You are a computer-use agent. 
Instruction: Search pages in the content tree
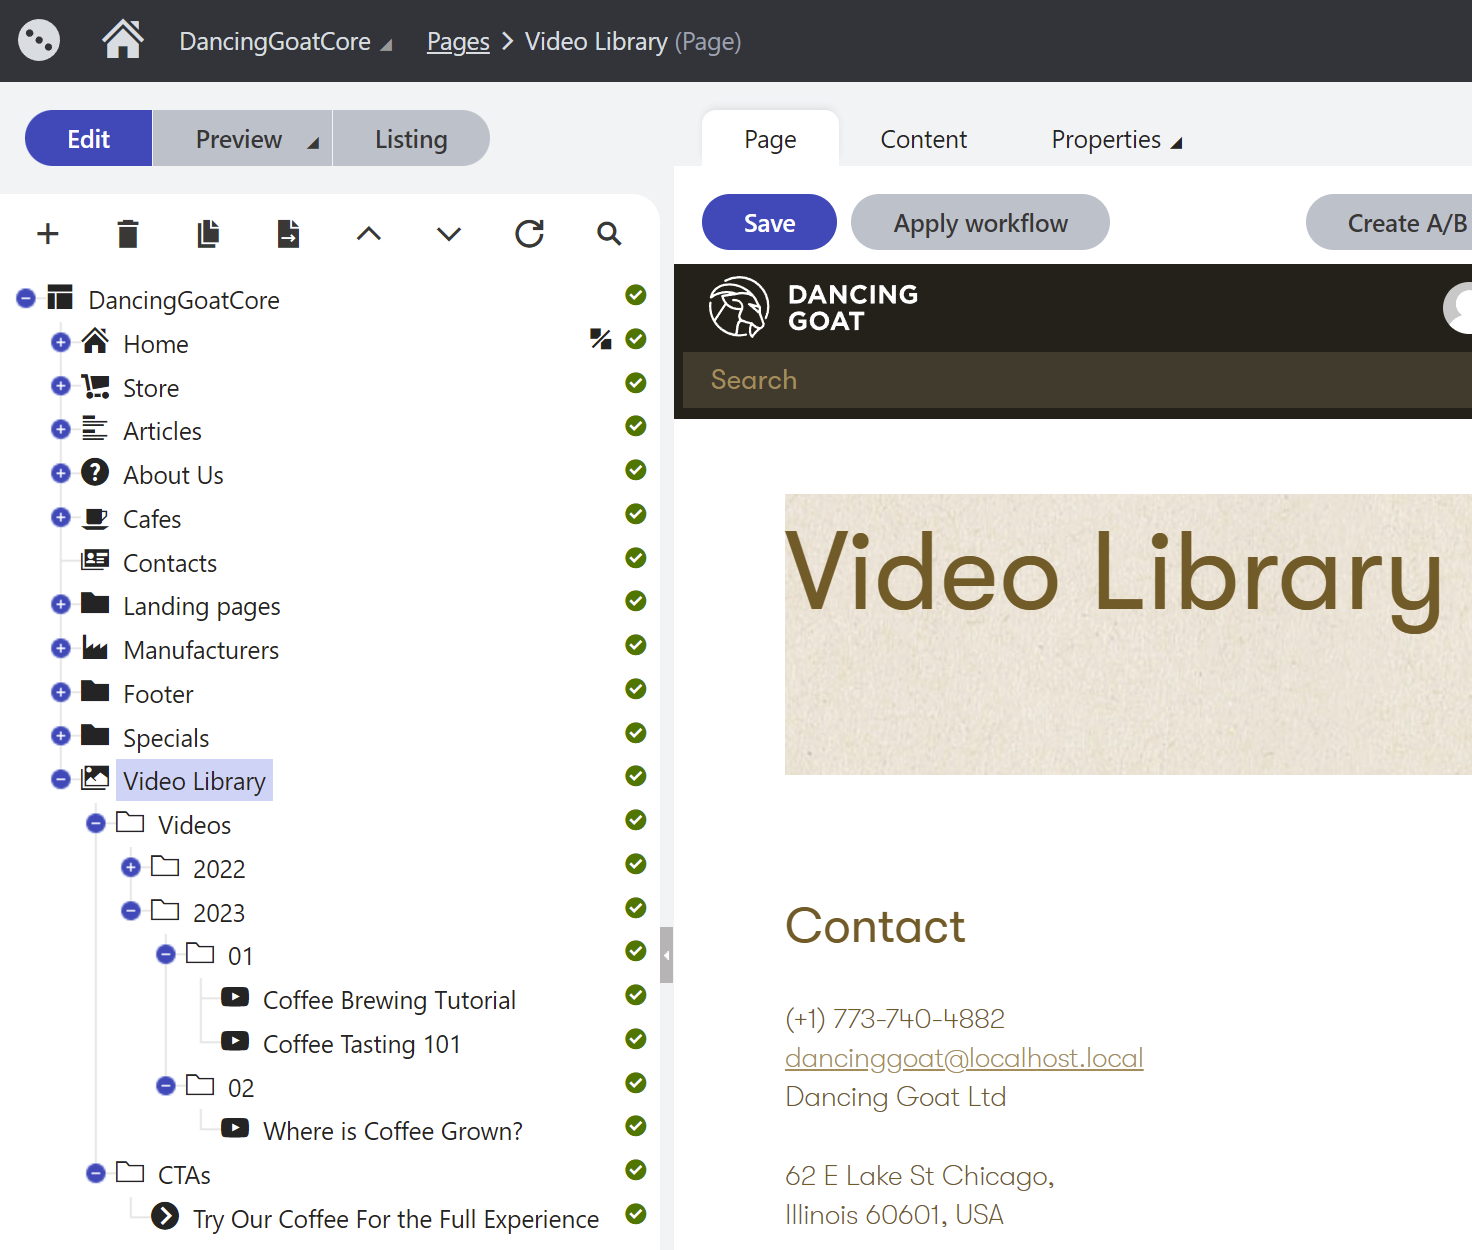pyautogui.click(x=609, y=234)
